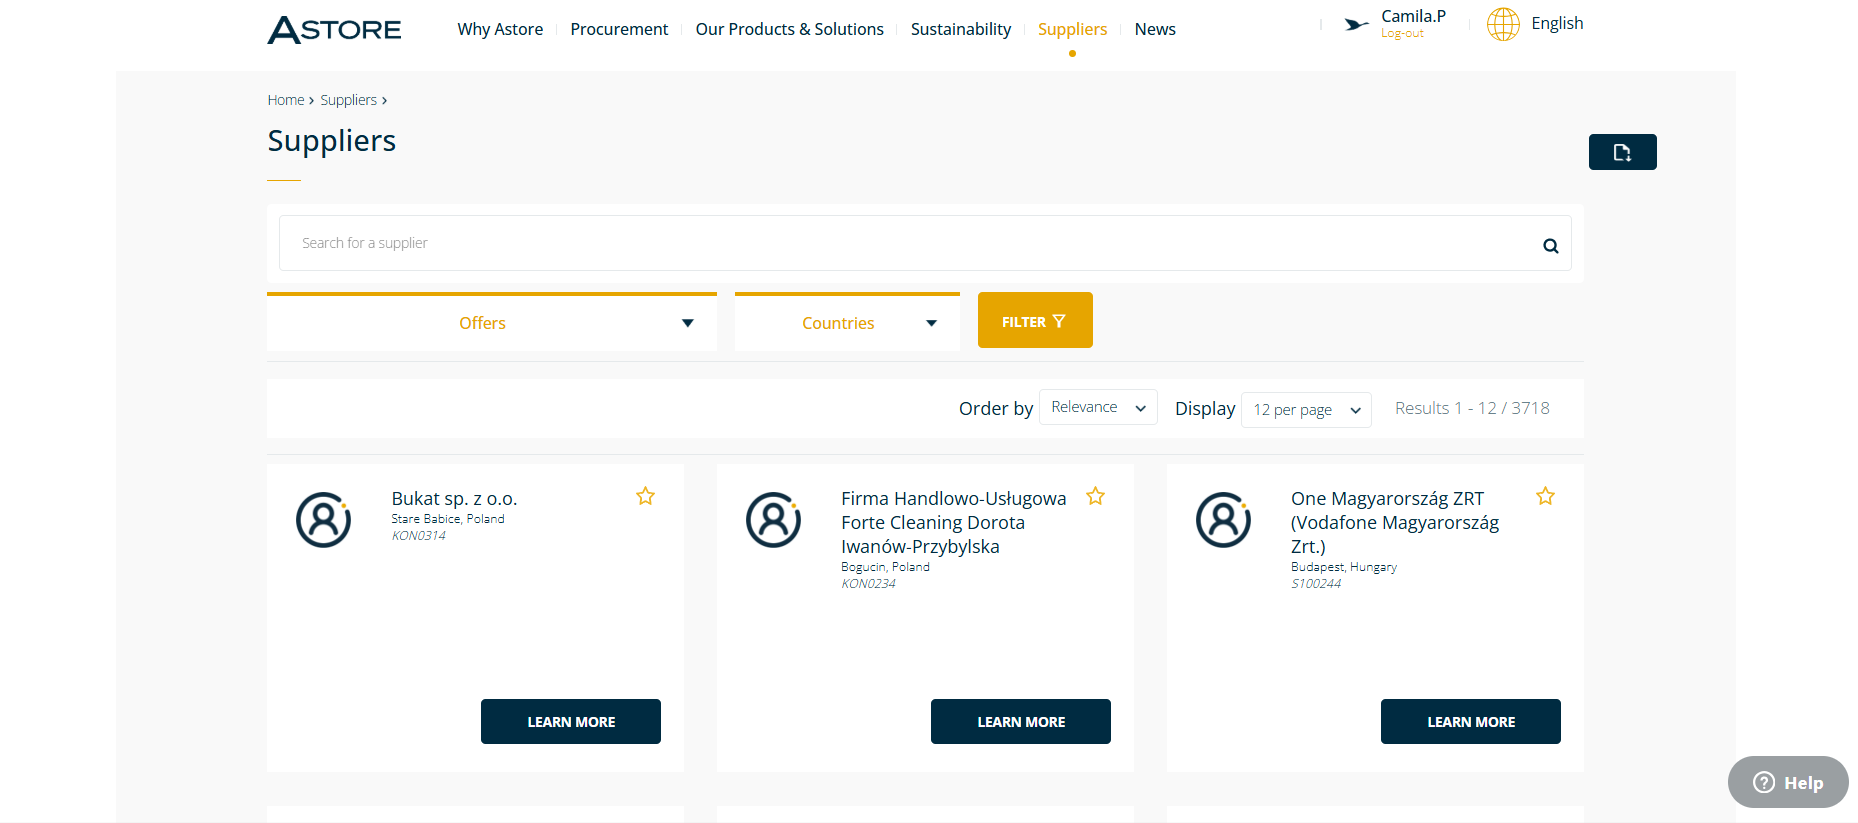Favorite Bukat sp. z o.o. with star
Screen dimensions: 1858x823
point(645,496)
